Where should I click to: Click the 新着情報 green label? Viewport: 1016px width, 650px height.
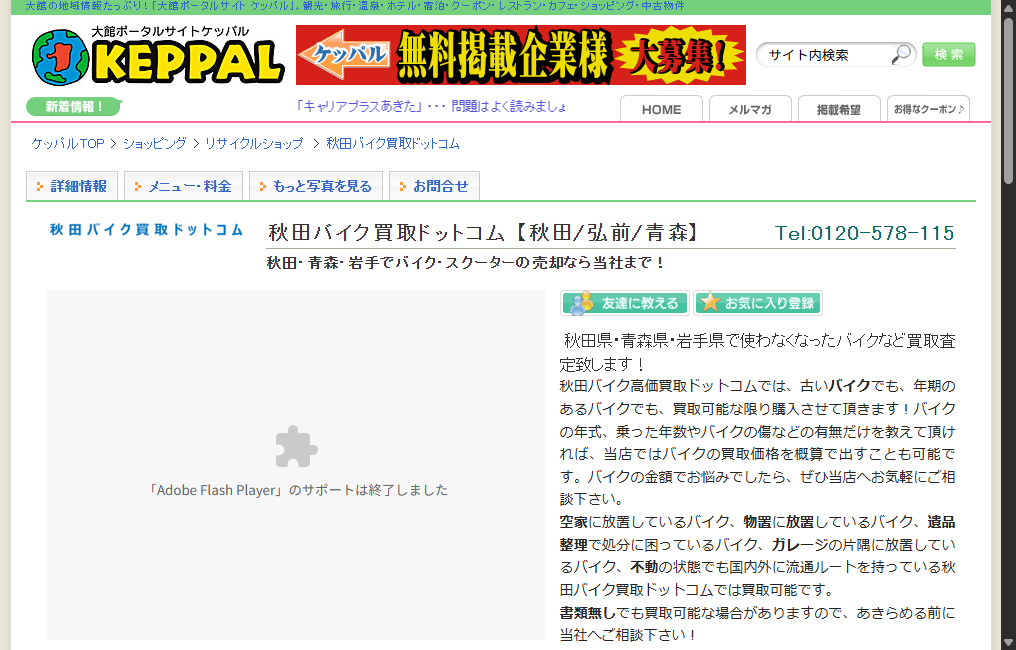[74, 106]
